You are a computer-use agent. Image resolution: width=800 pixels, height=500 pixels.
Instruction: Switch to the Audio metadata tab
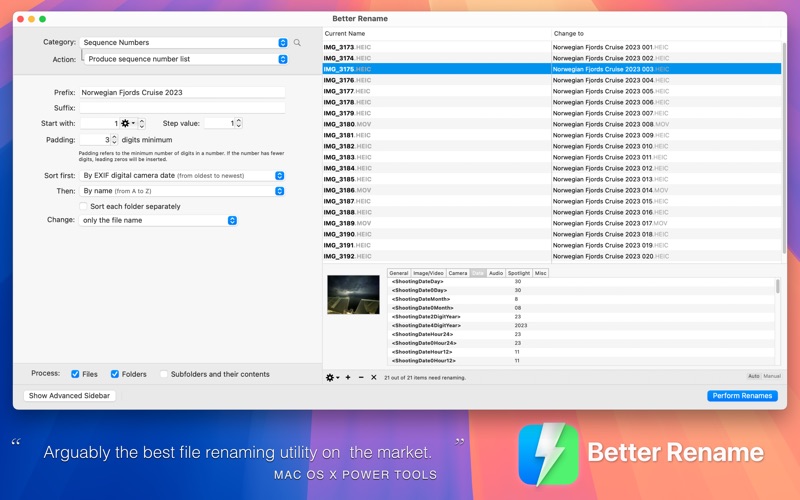click(496, 273)
